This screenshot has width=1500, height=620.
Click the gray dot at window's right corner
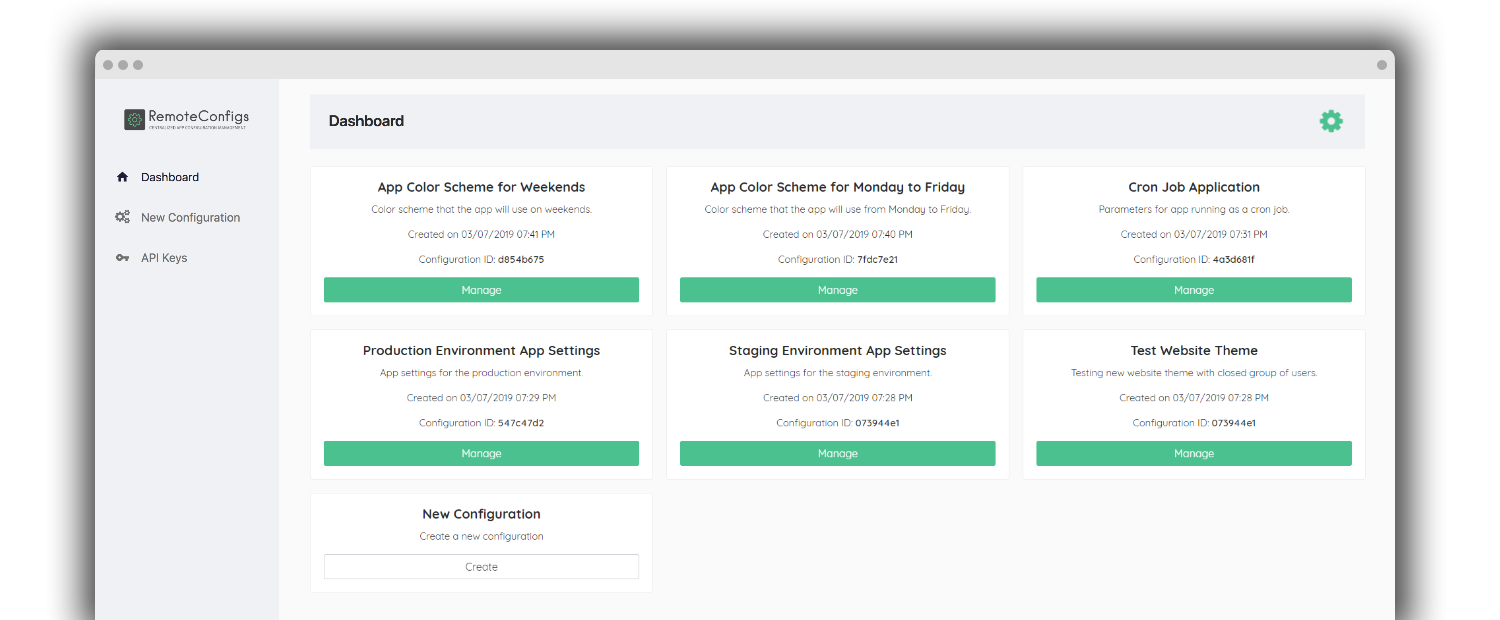click(x=1381, y=65)
